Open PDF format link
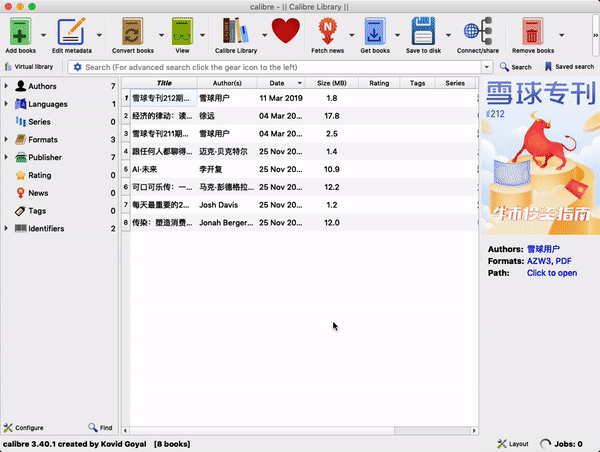600x452 pixels. click(x=563, y=261)
